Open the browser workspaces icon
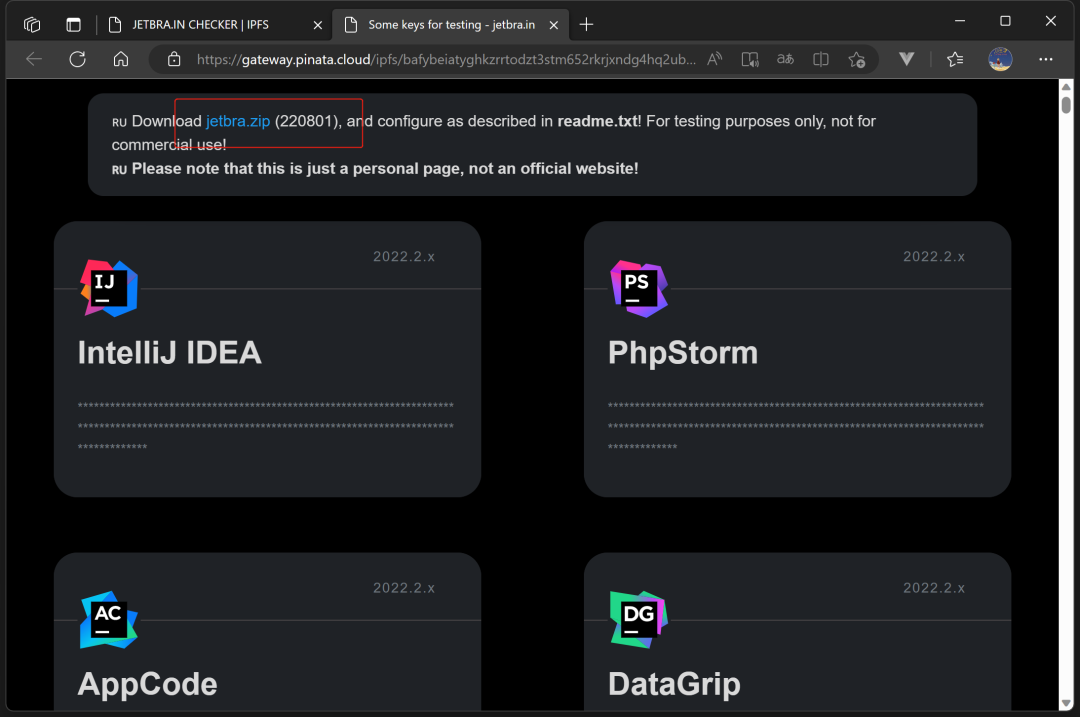The image size is (1080, 717). coord(32,25)
